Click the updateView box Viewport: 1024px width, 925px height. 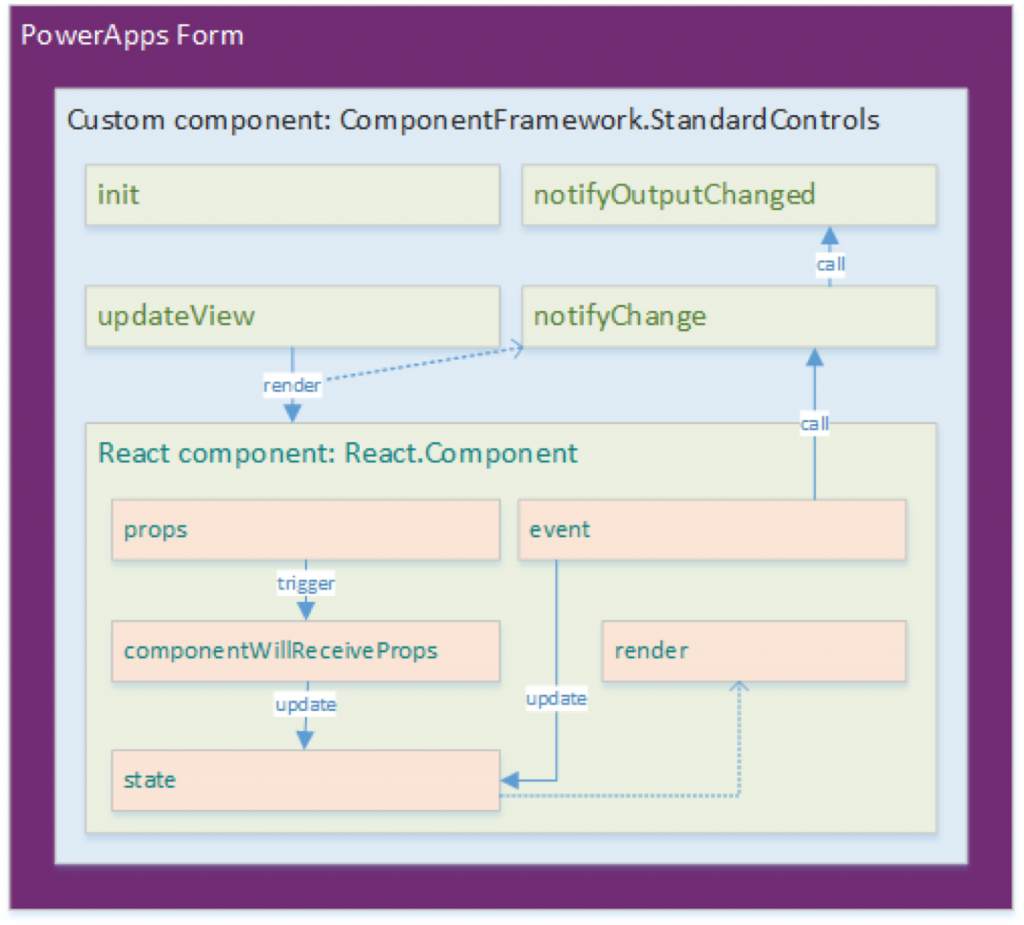point(293,316)
